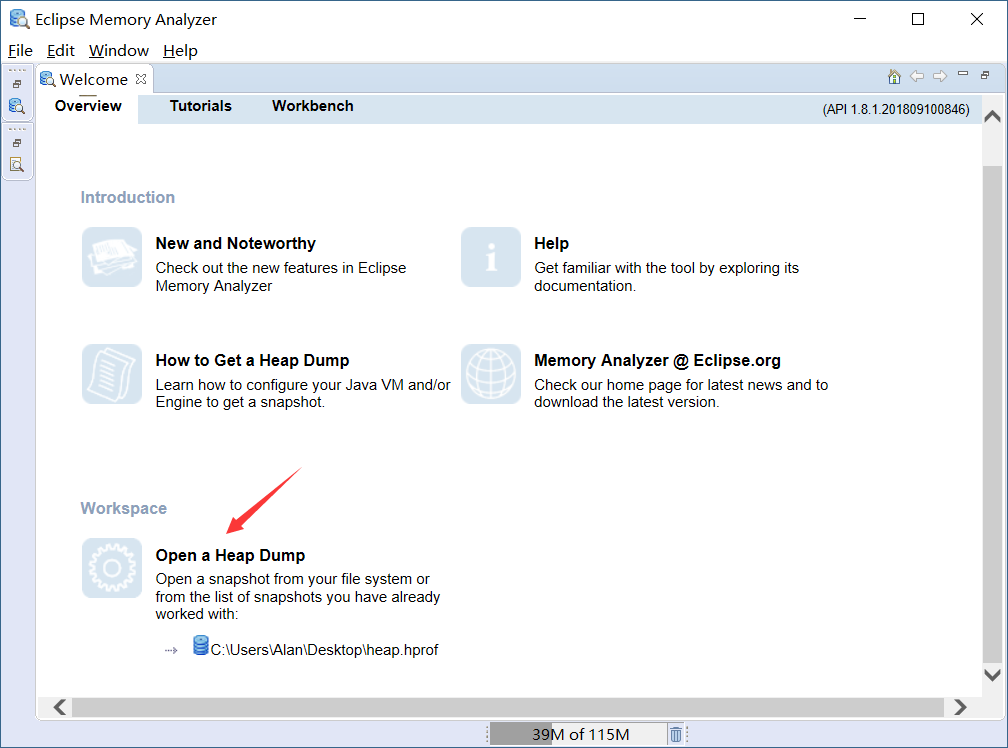Click the vertical scrollbar down arrow
Screen dimensions: 1008x748
pos(992,675)
